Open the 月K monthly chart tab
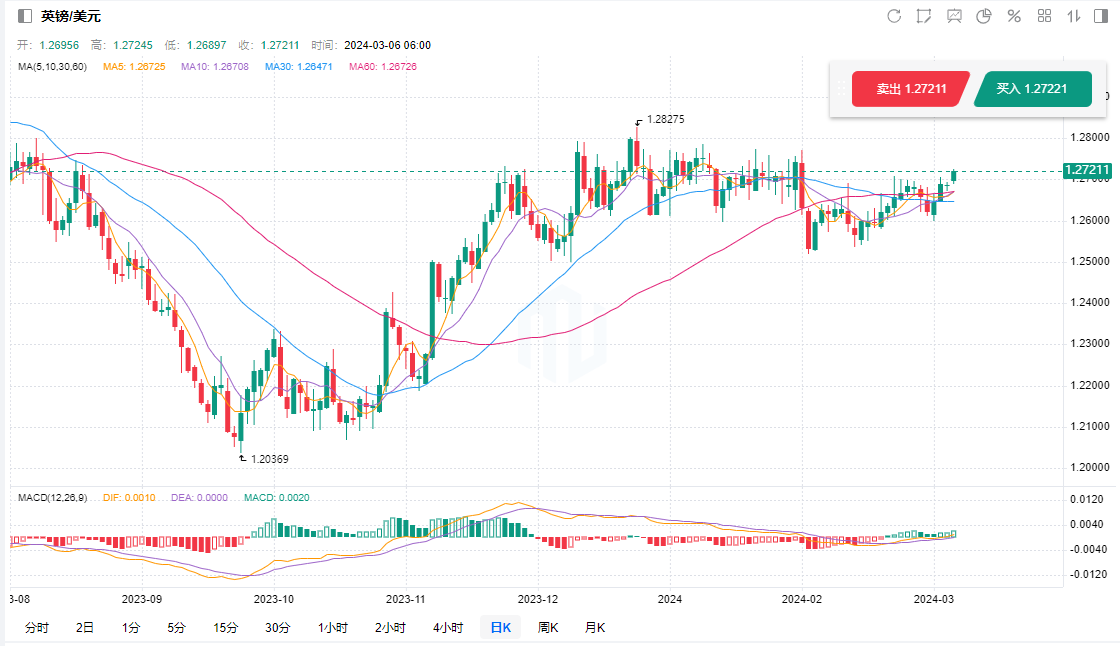The width and height of the screenshot is (1120, 646). coord(595,628)
